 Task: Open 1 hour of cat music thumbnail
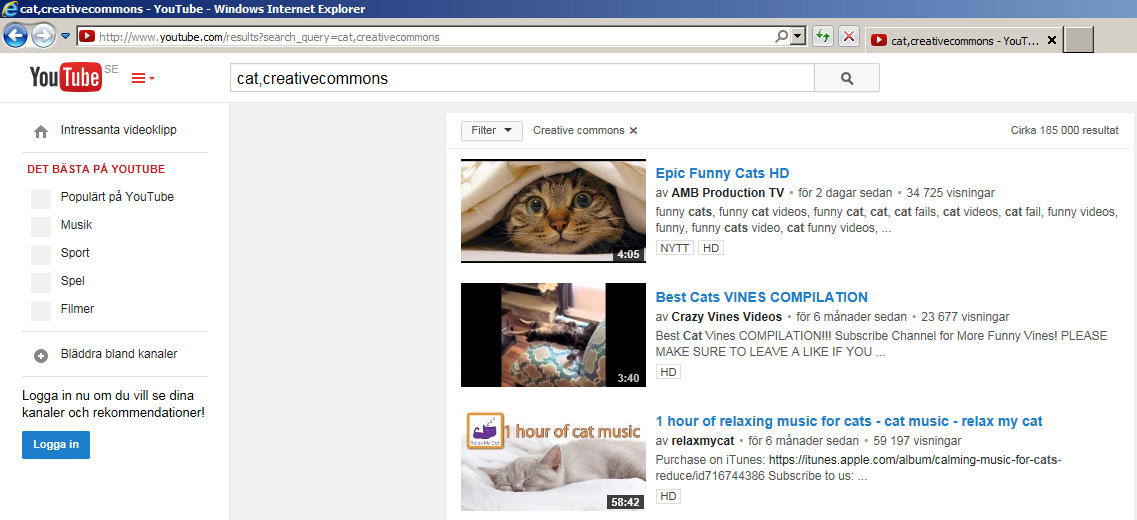[x=553, y=459]
